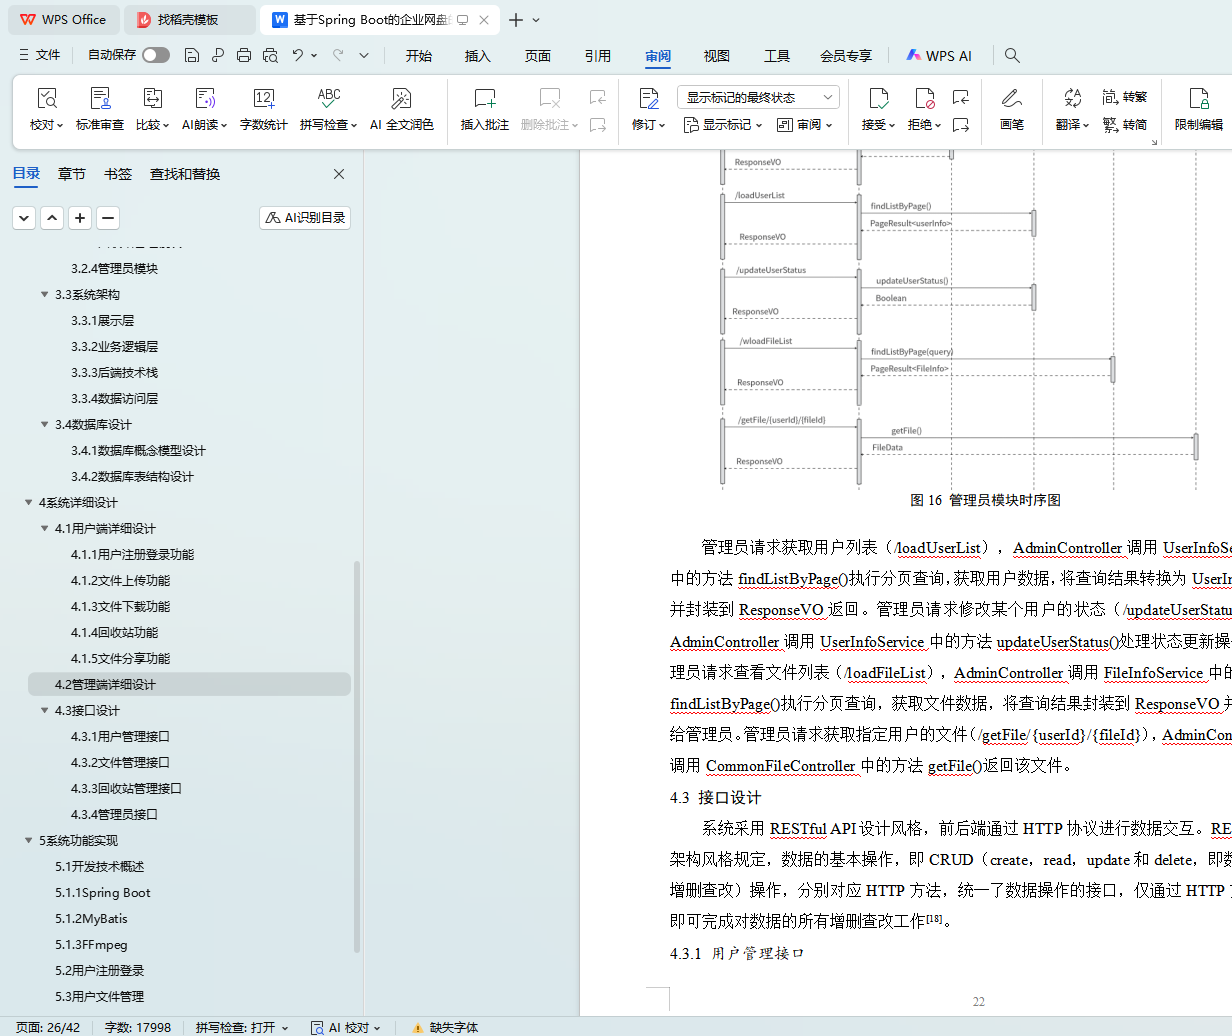Collapse the 4.1用户端详细设计 outline node
1232x1036 pixels.
(45, 529)
